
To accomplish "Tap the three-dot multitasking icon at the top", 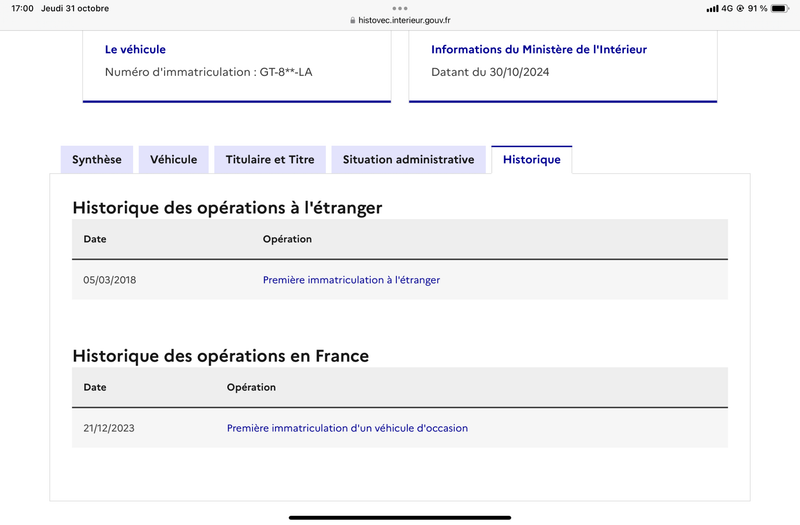I will (x=400, y=8).
